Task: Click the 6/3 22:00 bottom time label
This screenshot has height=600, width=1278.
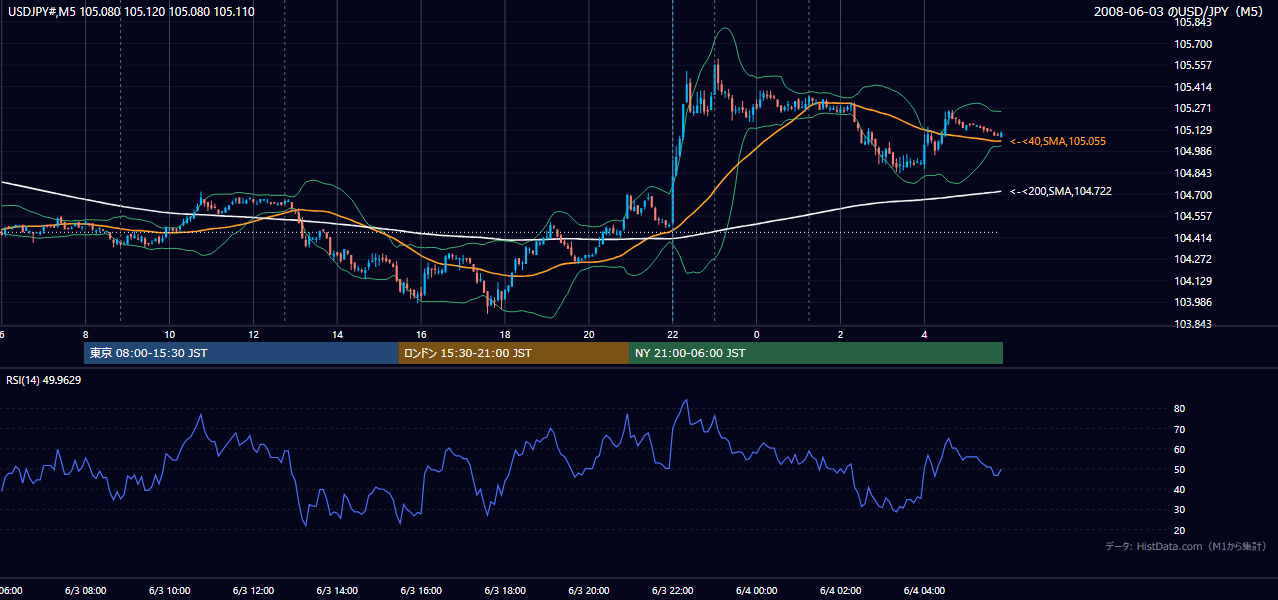Action: 673,591
